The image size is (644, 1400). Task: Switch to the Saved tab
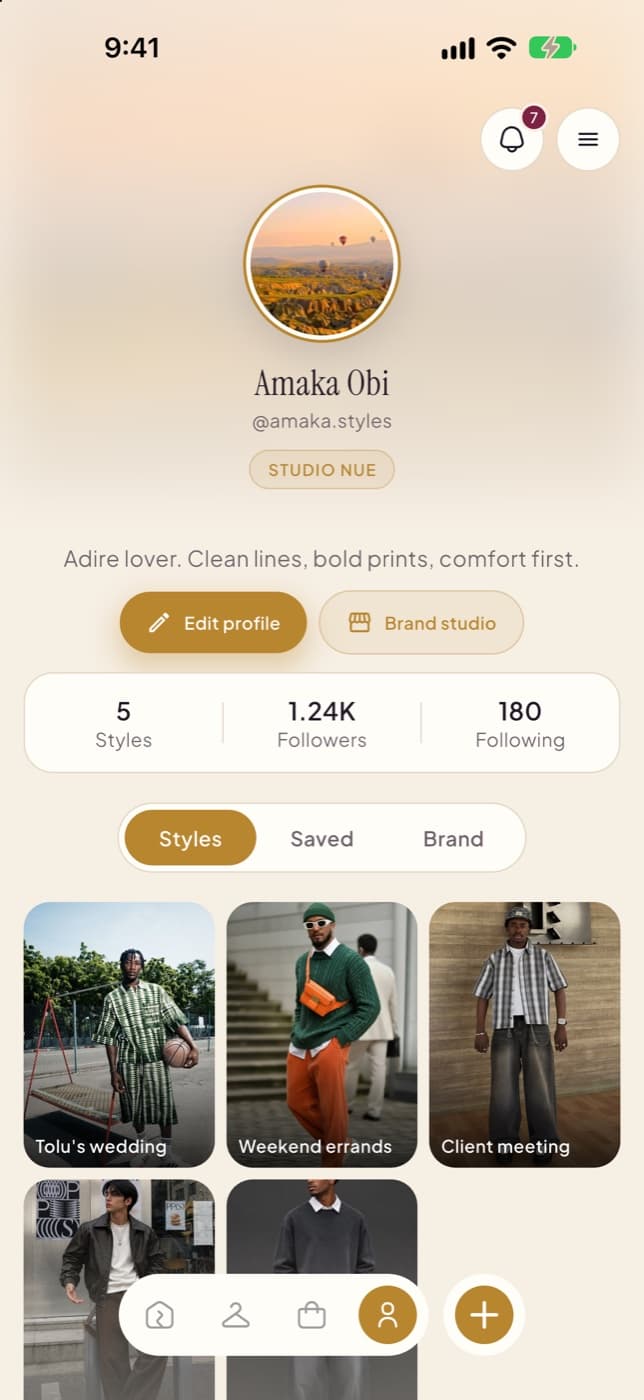[322, 839]
